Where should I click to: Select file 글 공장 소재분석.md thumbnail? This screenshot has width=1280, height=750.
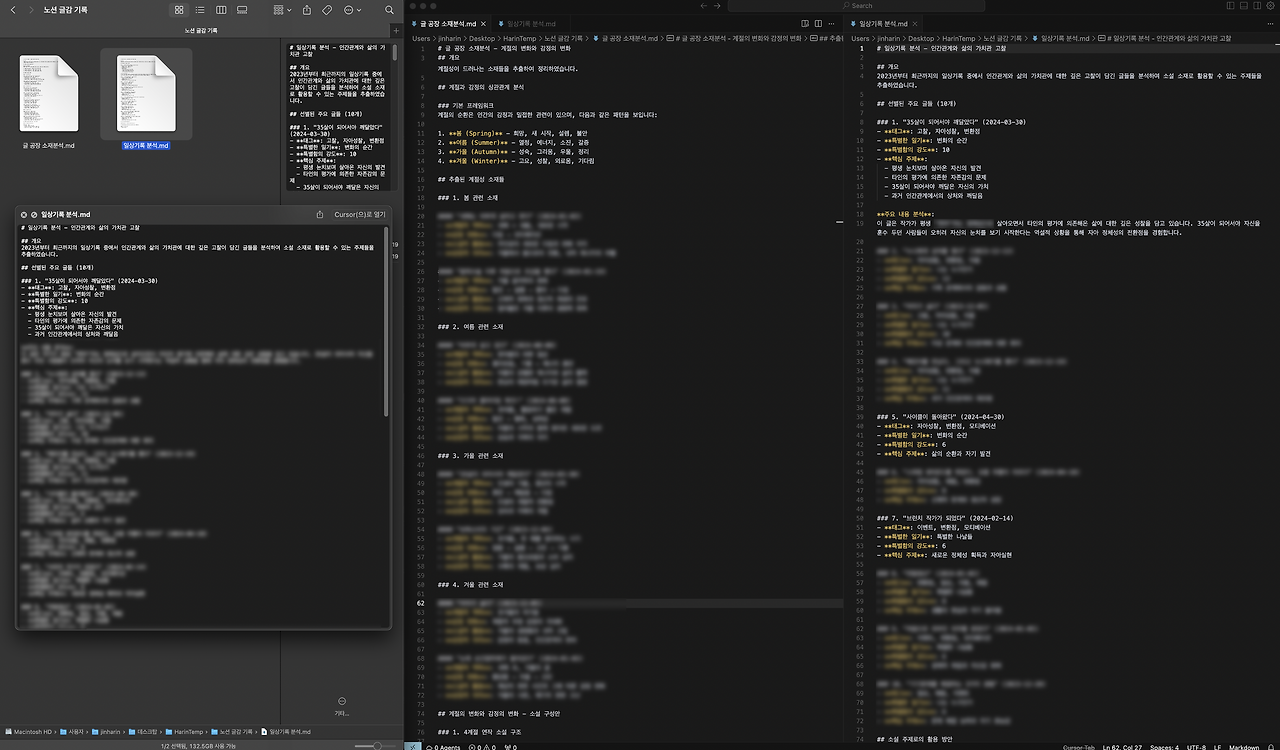click(x=49, y=94)
